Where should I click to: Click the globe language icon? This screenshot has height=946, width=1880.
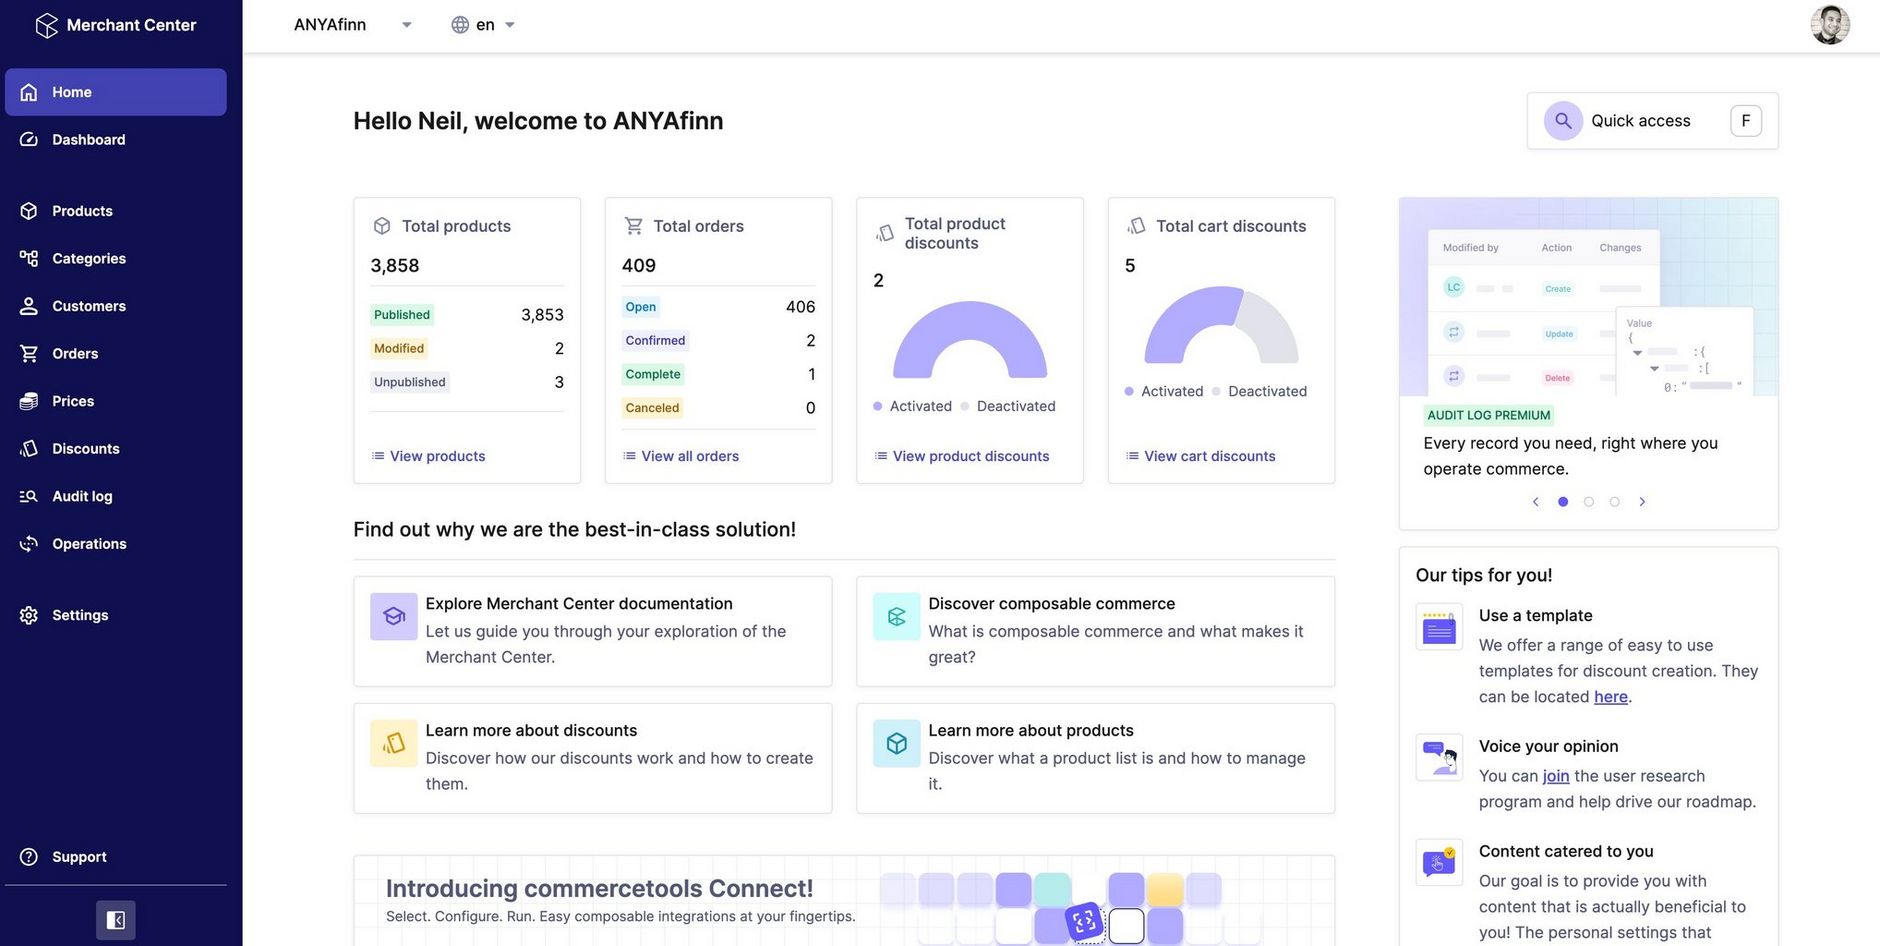(460, 25)
